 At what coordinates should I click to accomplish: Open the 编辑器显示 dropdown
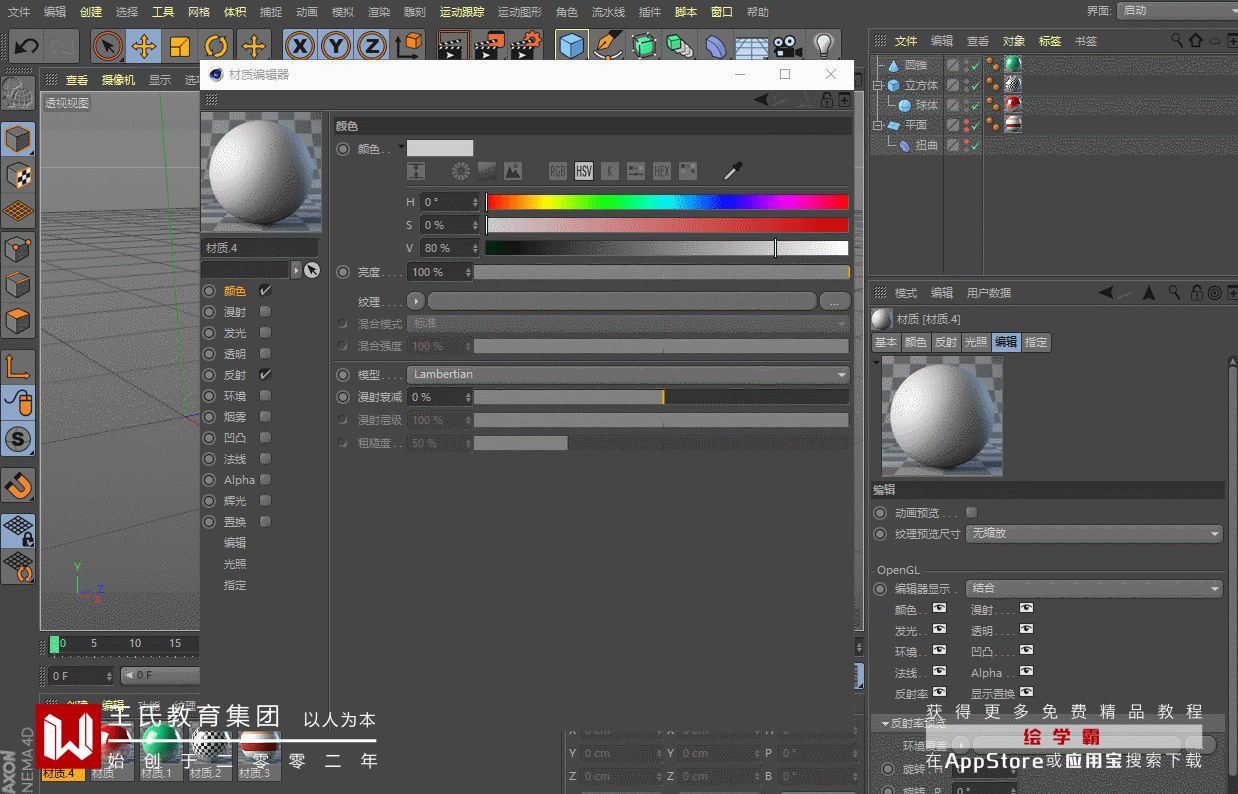[1095, 589]
